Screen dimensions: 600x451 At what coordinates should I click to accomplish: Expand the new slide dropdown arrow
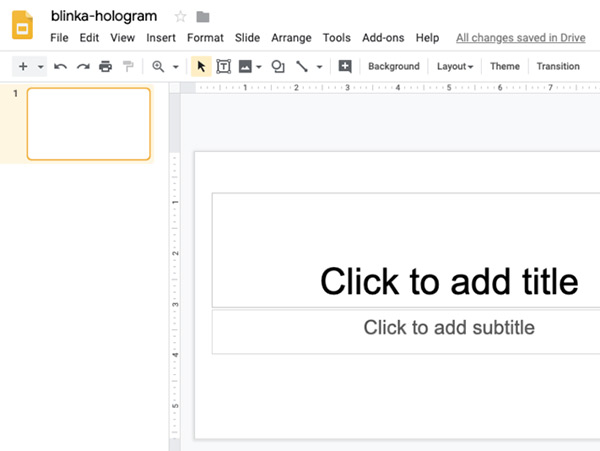point(41,67)
